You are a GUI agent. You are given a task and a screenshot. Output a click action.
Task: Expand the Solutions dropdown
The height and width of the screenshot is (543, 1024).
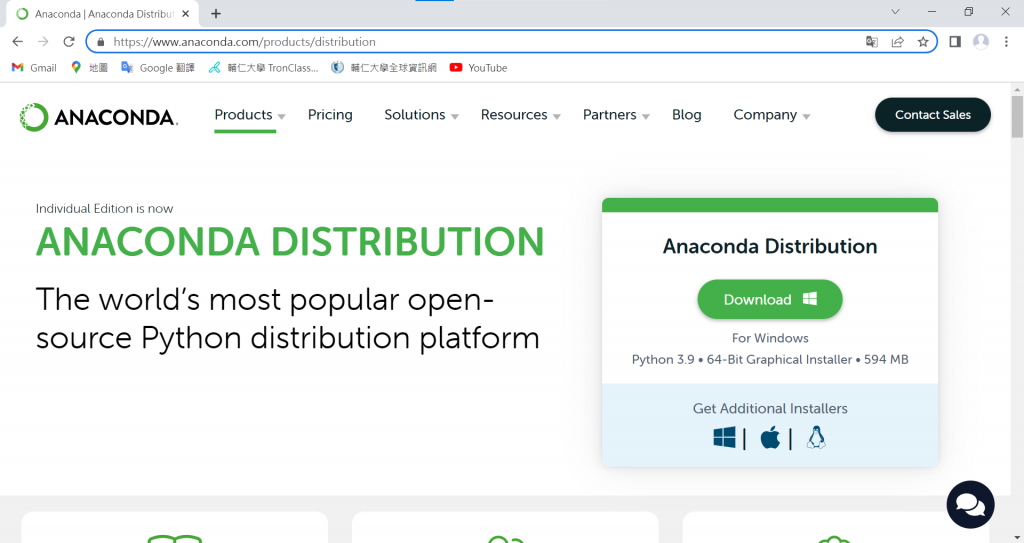[x=421, y=115]
